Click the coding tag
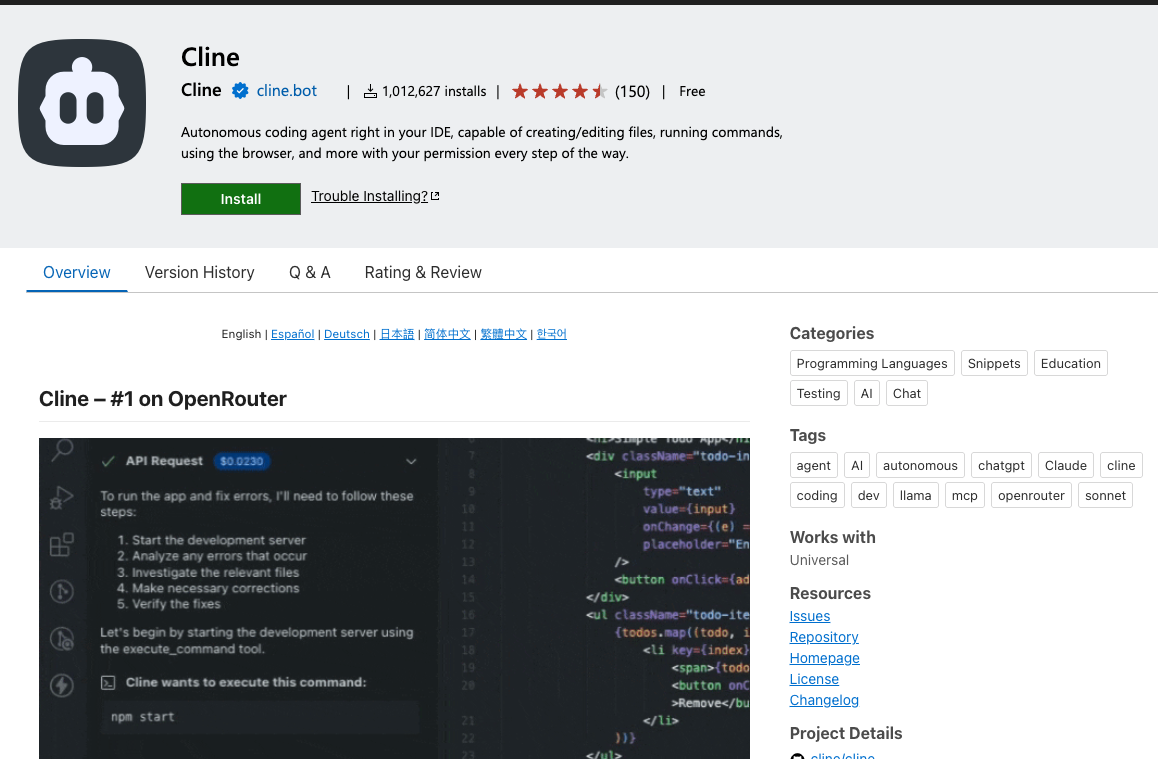This screenshot has width=1158, height=759. click(x=817, y=495)
